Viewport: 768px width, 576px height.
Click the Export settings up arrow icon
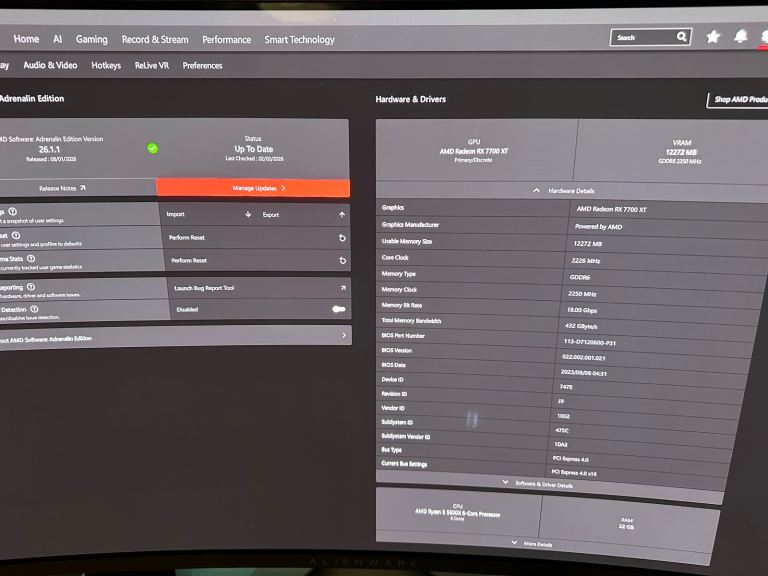pyautogui.click(x=342, y=214)
